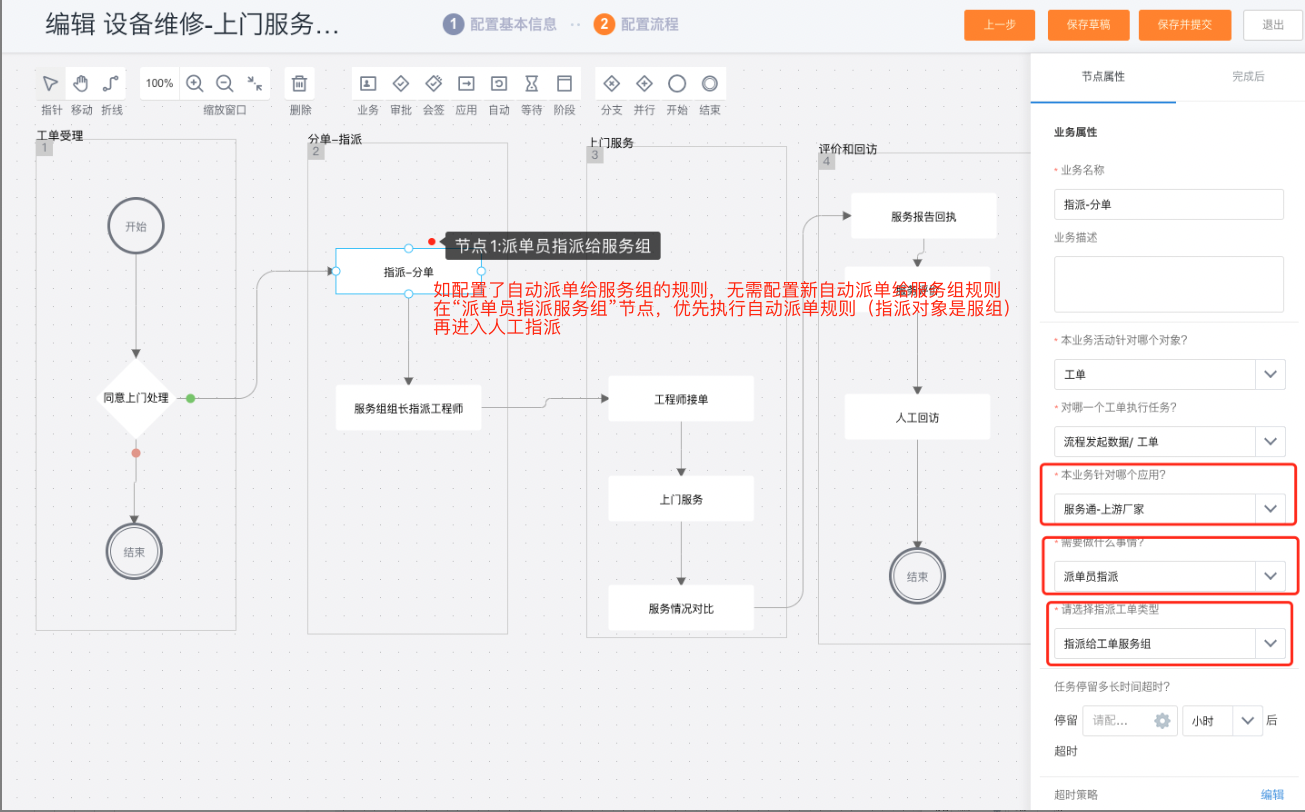Image resolution: width=1305 pixels, height=812 pixels.
Task: Add an application (应用) node
Action: 466,83
